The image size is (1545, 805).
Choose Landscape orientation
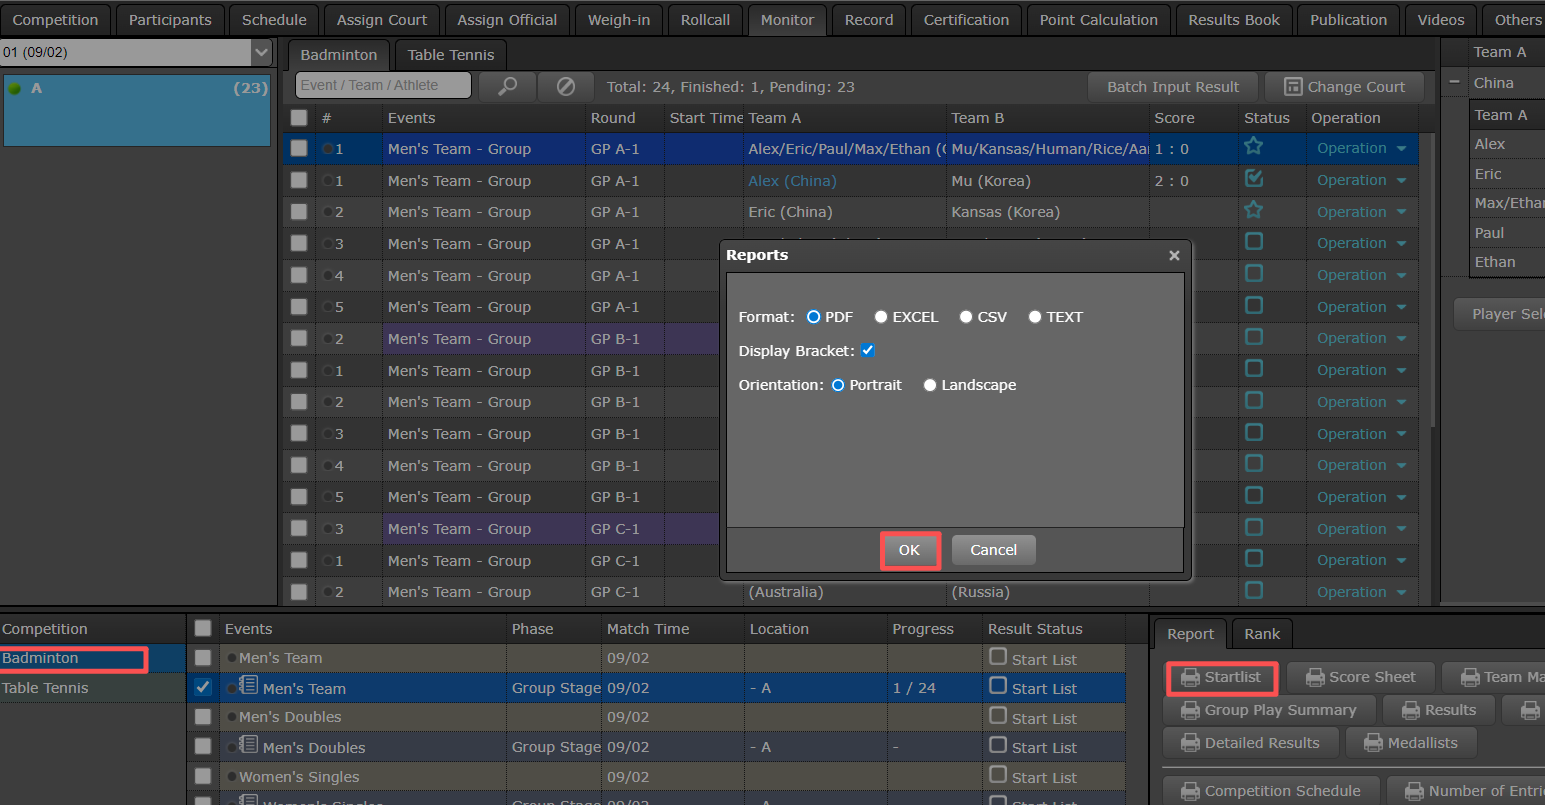930,386
